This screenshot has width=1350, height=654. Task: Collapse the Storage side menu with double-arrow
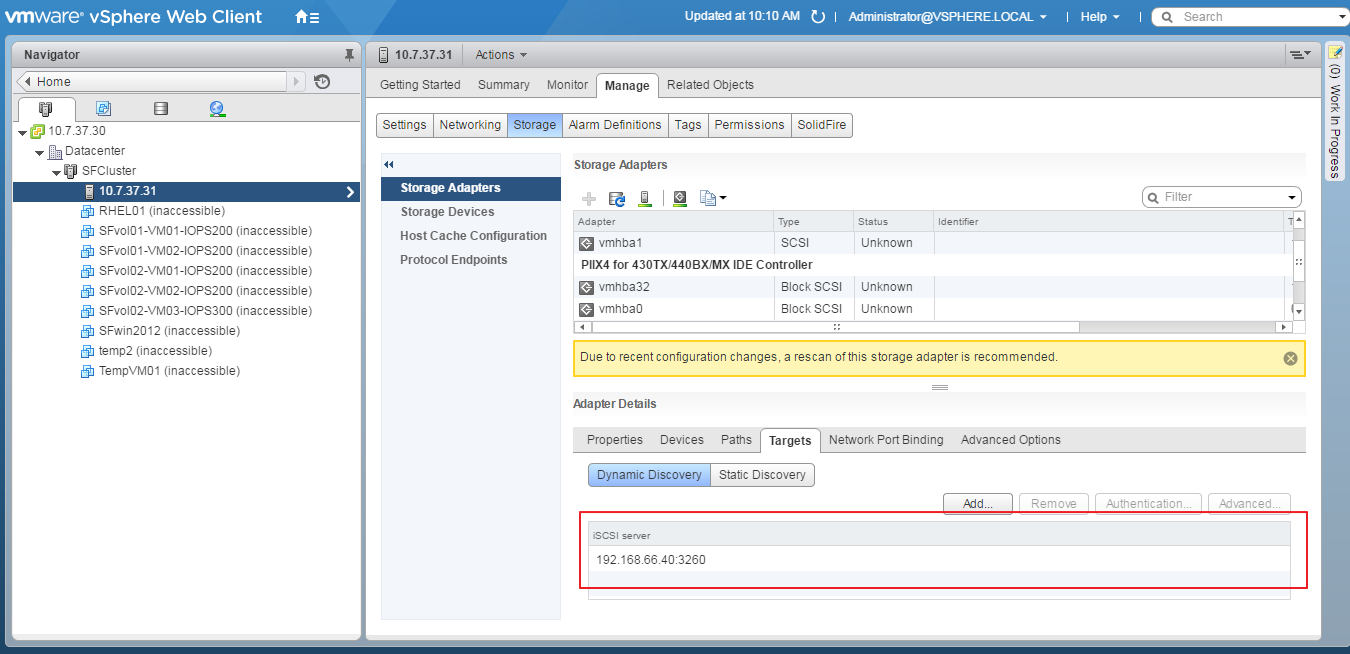[x=389, y=165]
